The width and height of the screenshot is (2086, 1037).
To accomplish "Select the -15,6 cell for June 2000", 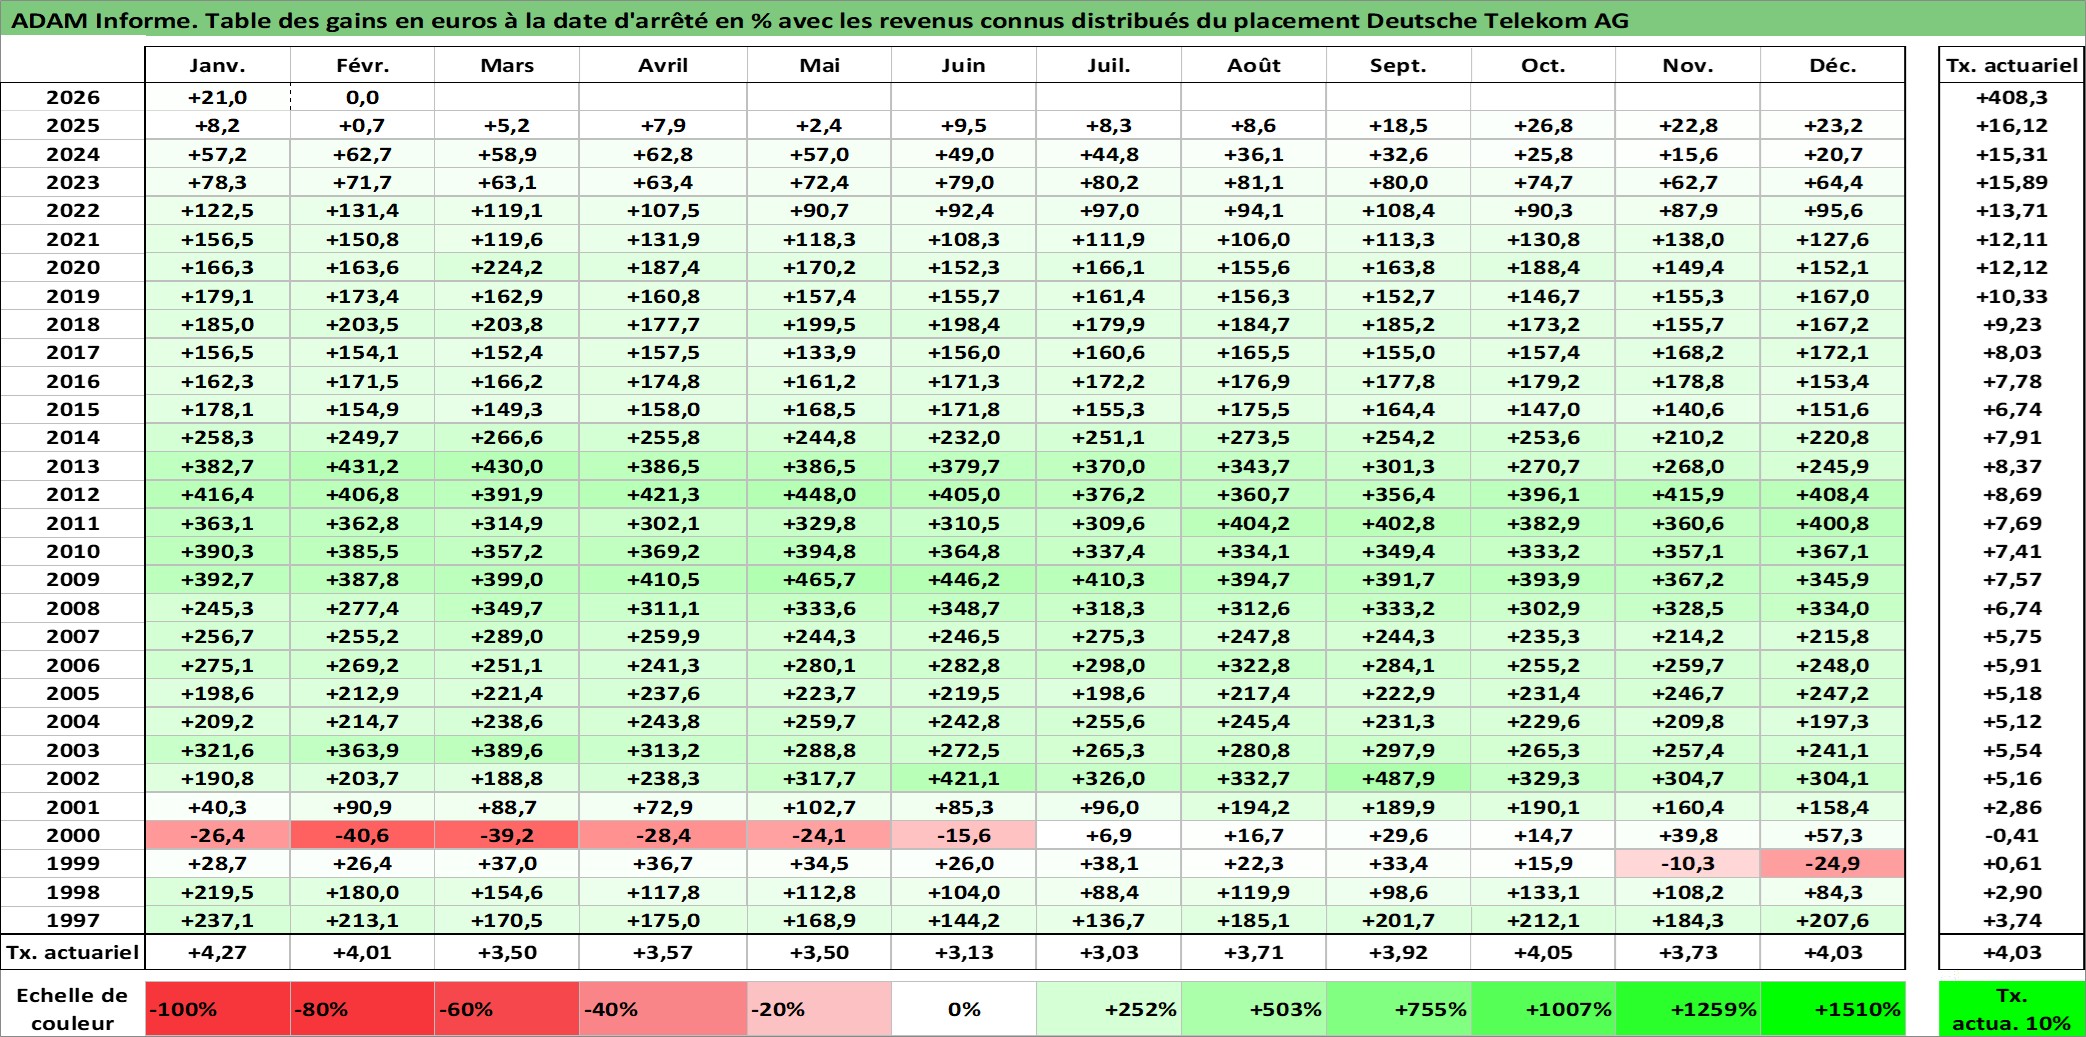I will point(964,835).
